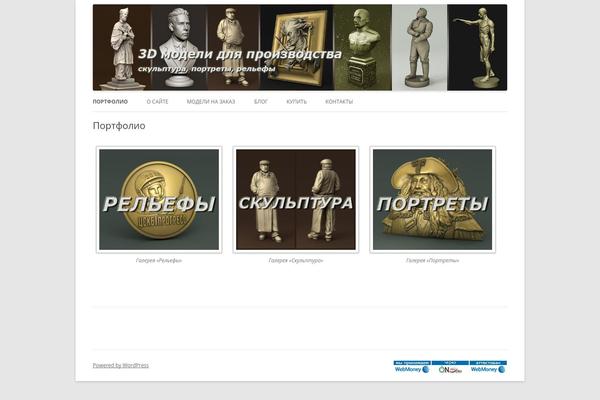Click the middle ON badge in footer
This screenshot has height=400, width=600.
[450, 367]
